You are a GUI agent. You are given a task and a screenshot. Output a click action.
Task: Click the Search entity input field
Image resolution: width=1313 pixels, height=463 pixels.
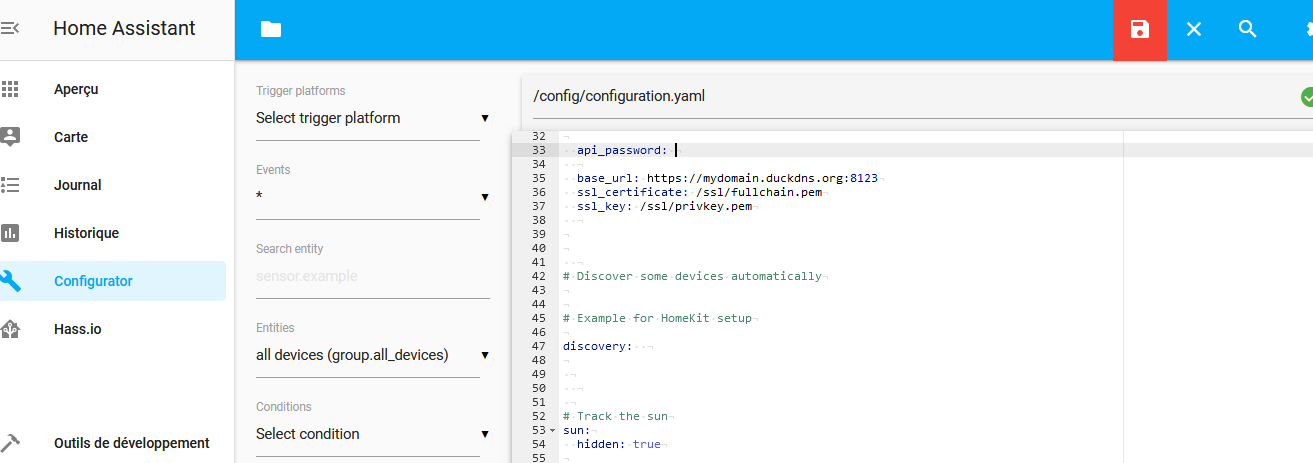click(x=372, y=276)
